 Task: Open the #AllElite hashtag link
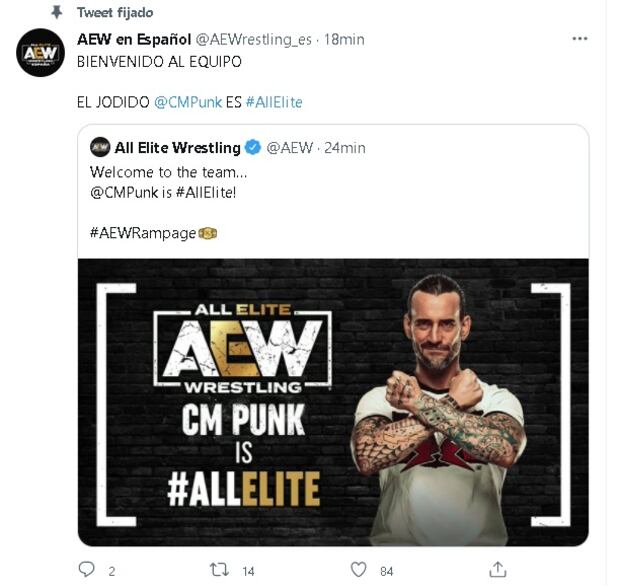click(274, 102)
